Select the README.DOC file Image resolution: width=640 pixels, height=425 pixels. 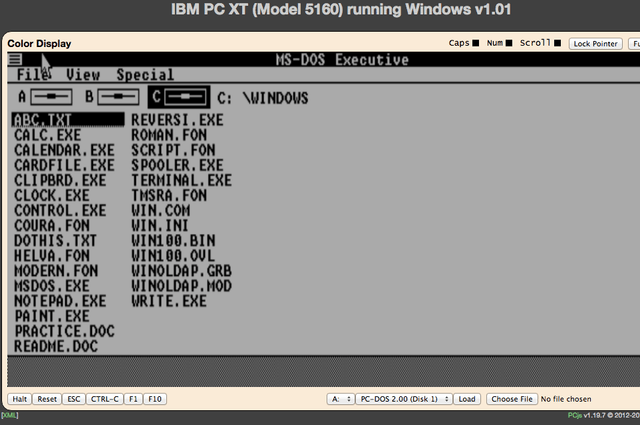coord(56,347)
